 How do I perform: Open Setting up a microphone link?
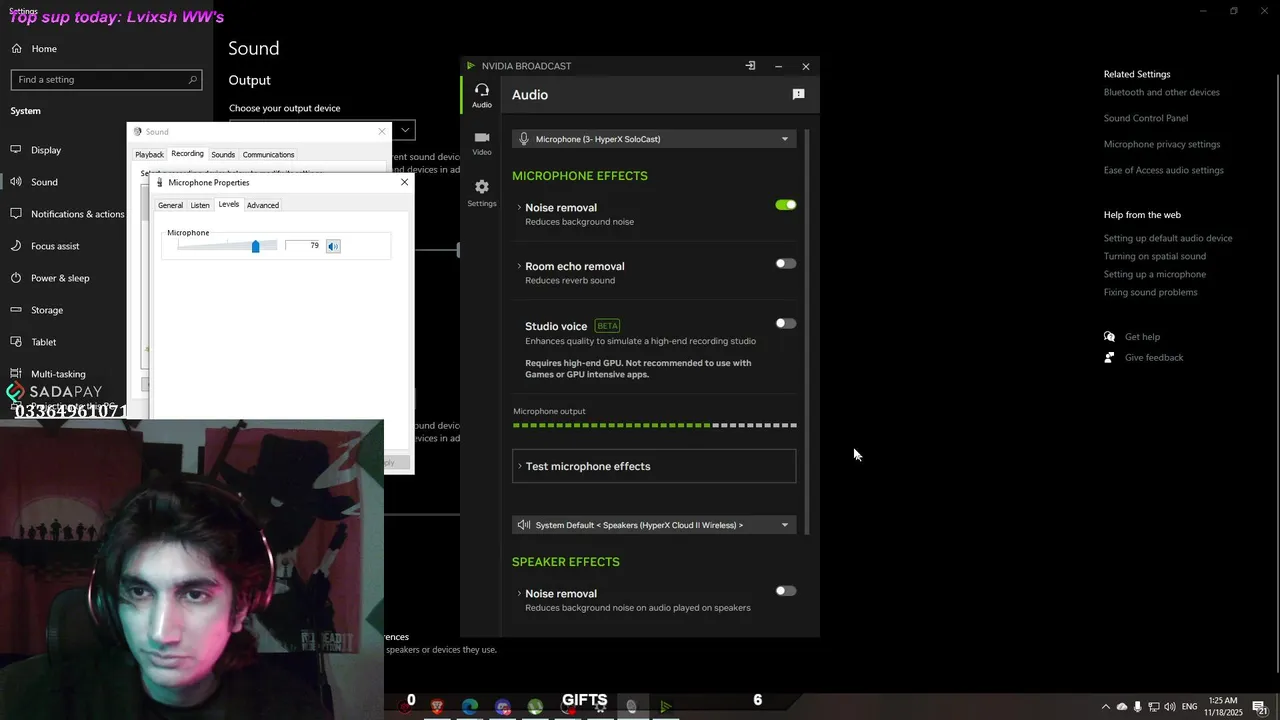pyautogui.click(x=1154, y=274)
